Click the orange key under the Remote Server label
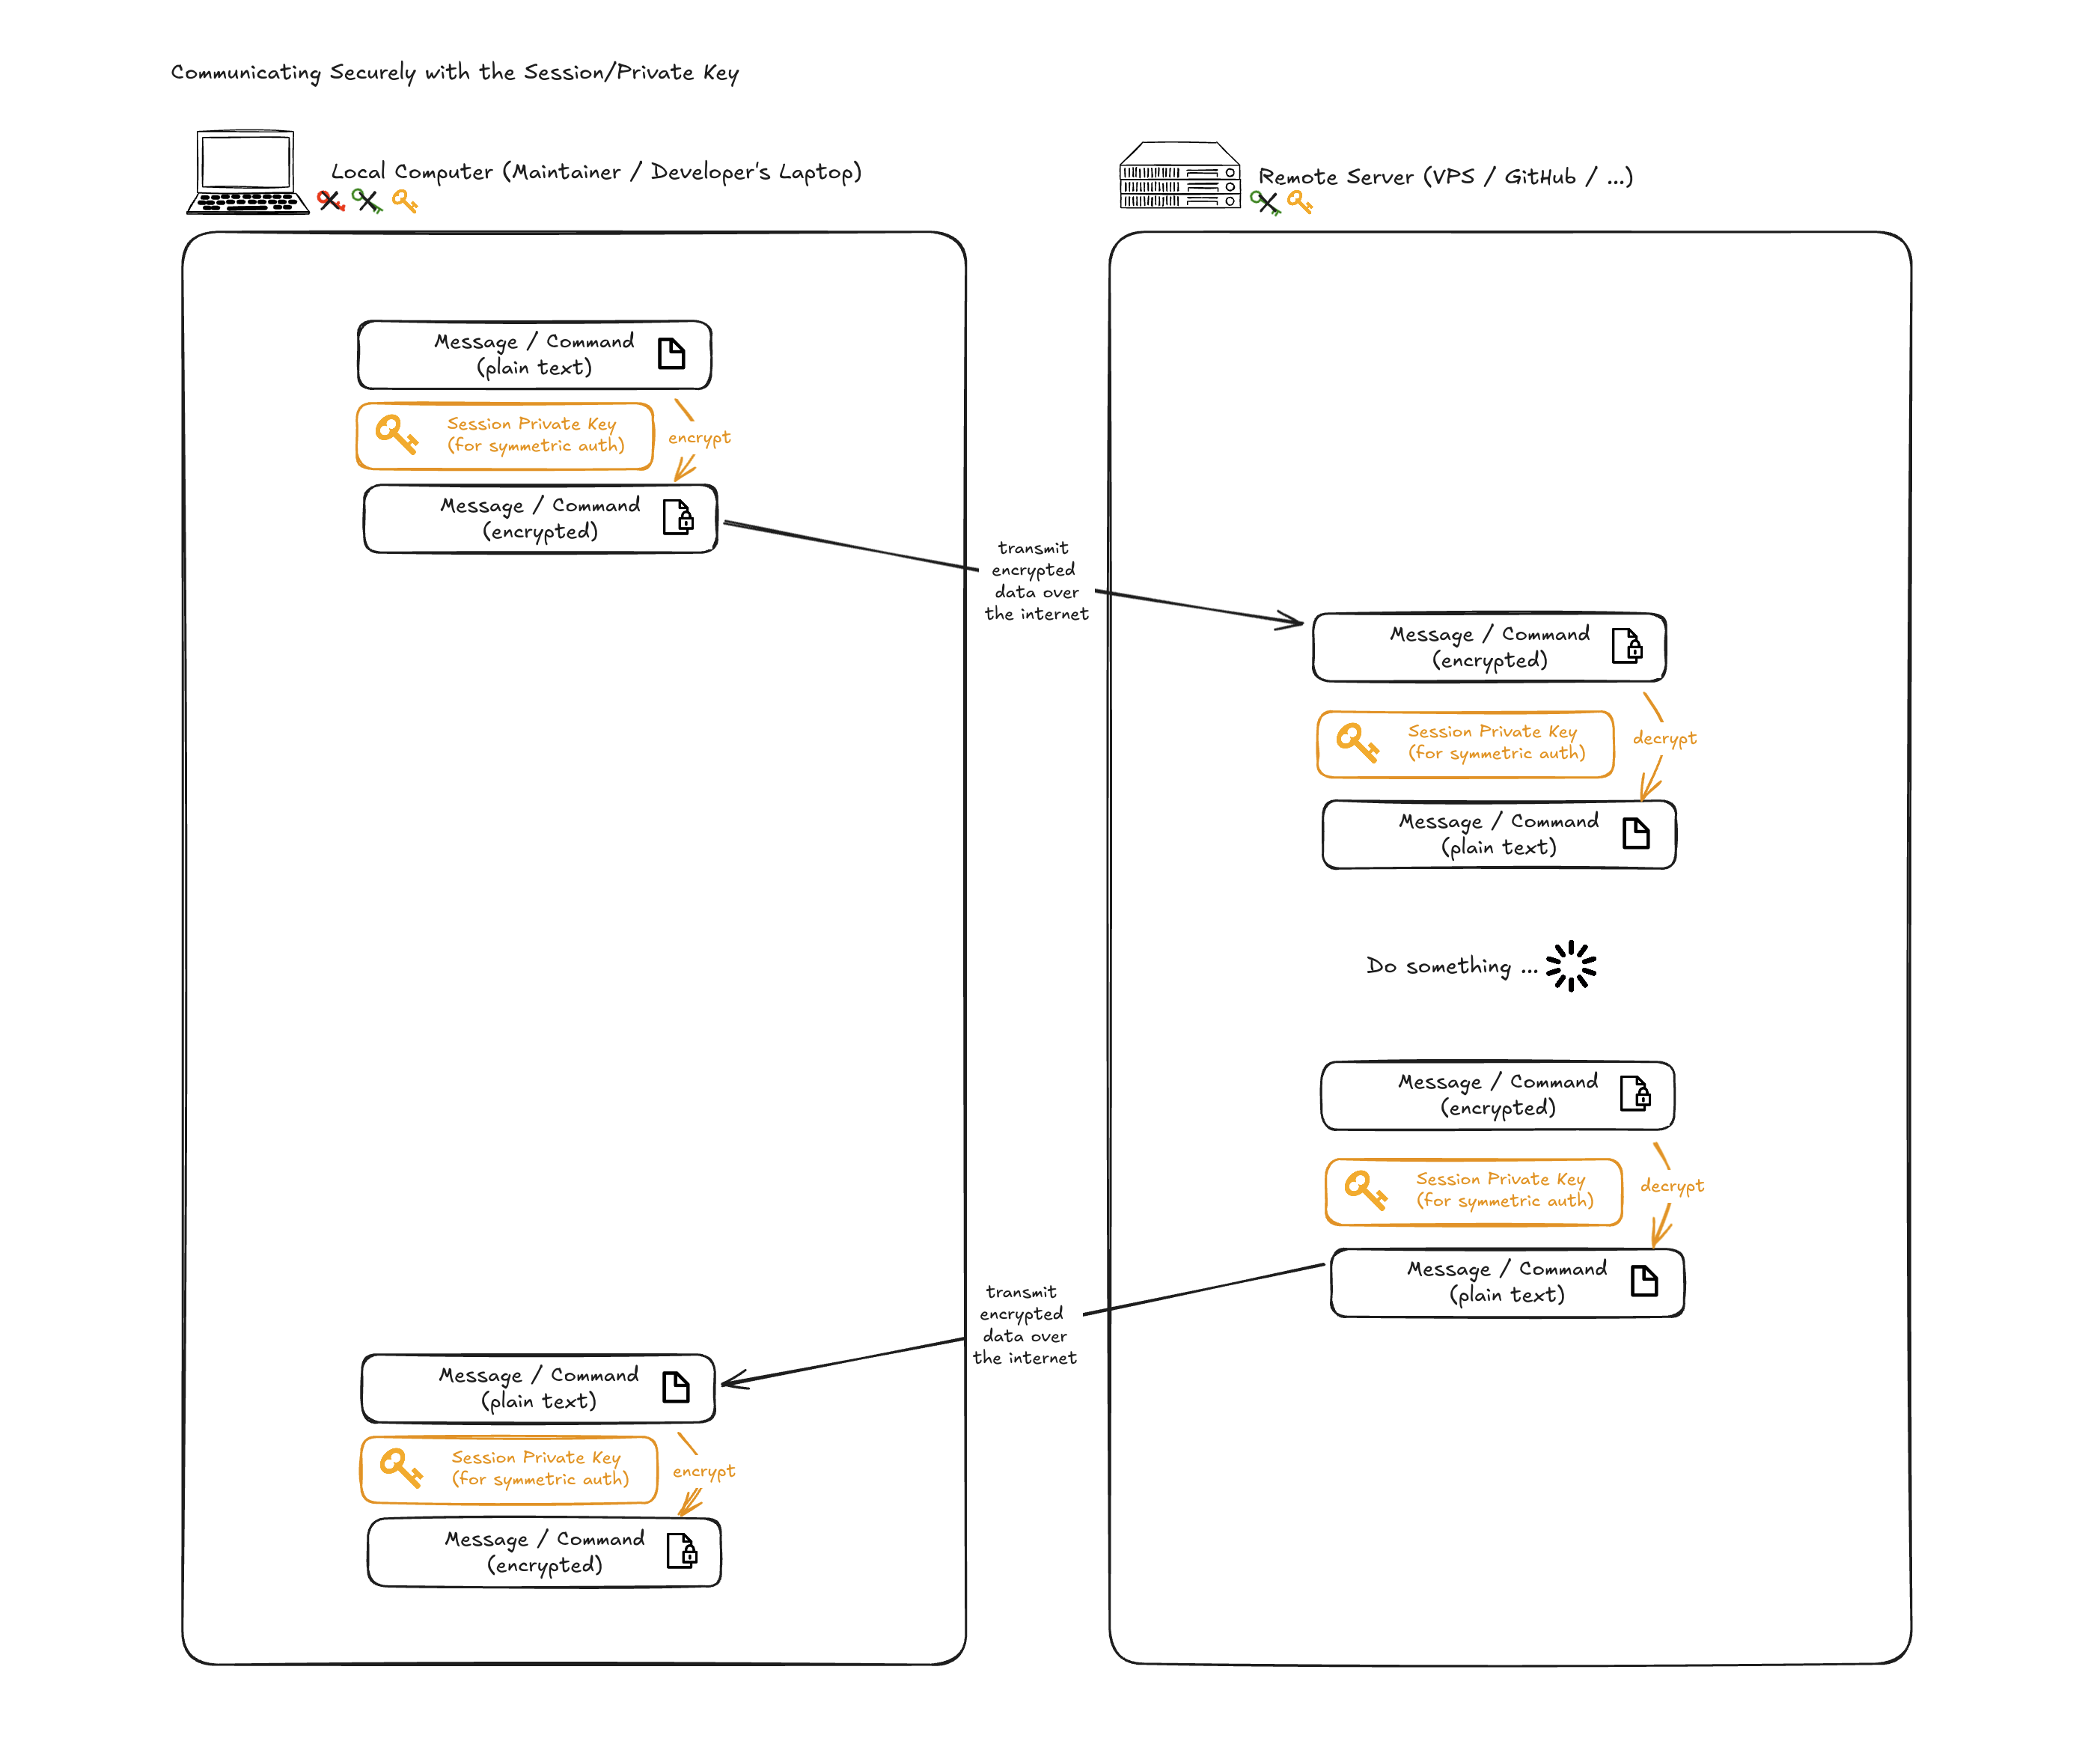 pos(1299,203)
